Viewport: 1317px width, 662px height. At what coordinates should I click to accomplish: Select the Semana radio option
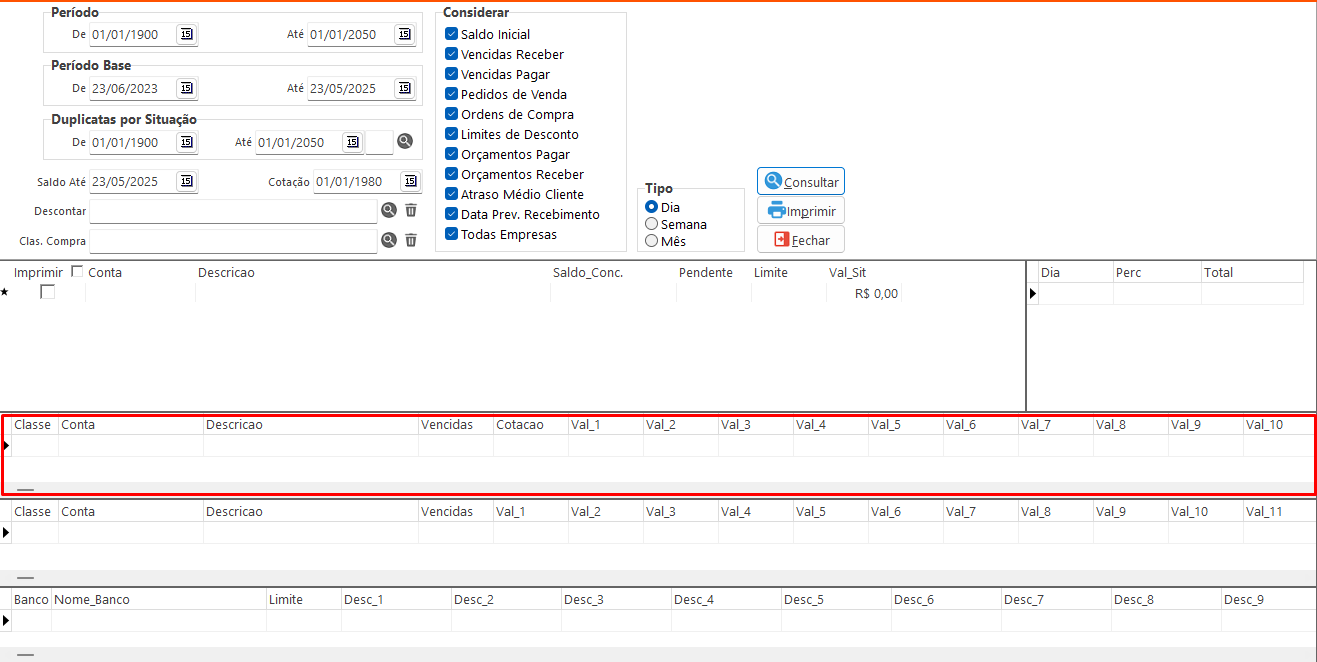coord(652,224)
